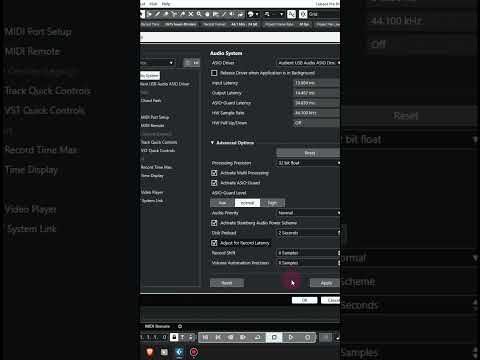Click the Output Latency value field
The image size is (480, 360).
coord(316,93)
